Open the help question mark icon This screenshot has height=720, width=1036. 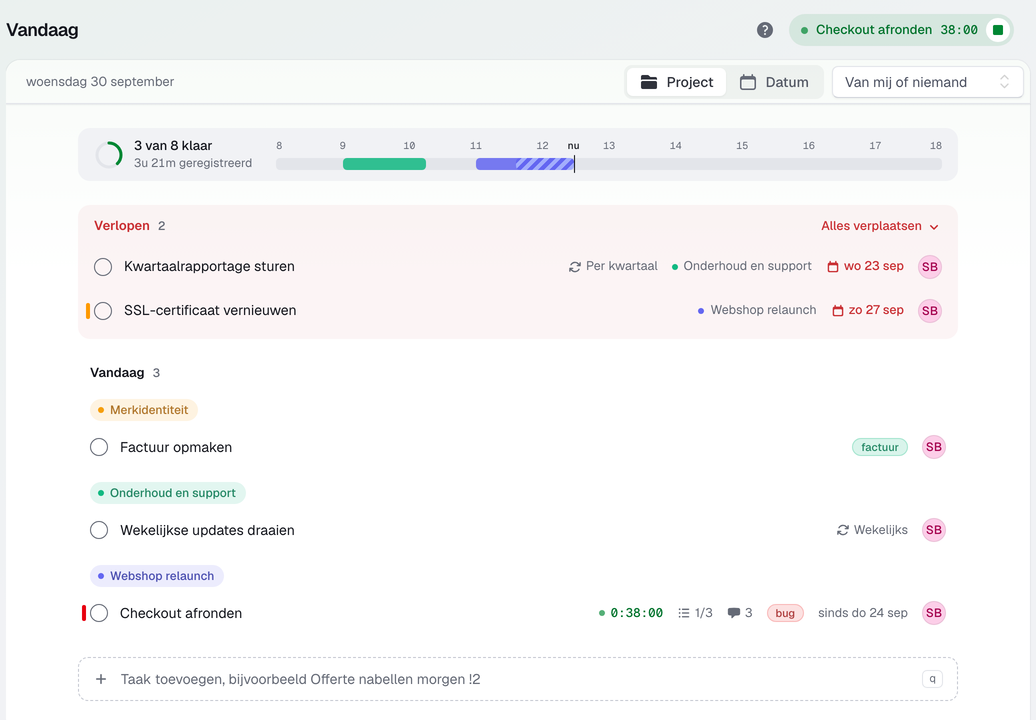click(764, 30)
